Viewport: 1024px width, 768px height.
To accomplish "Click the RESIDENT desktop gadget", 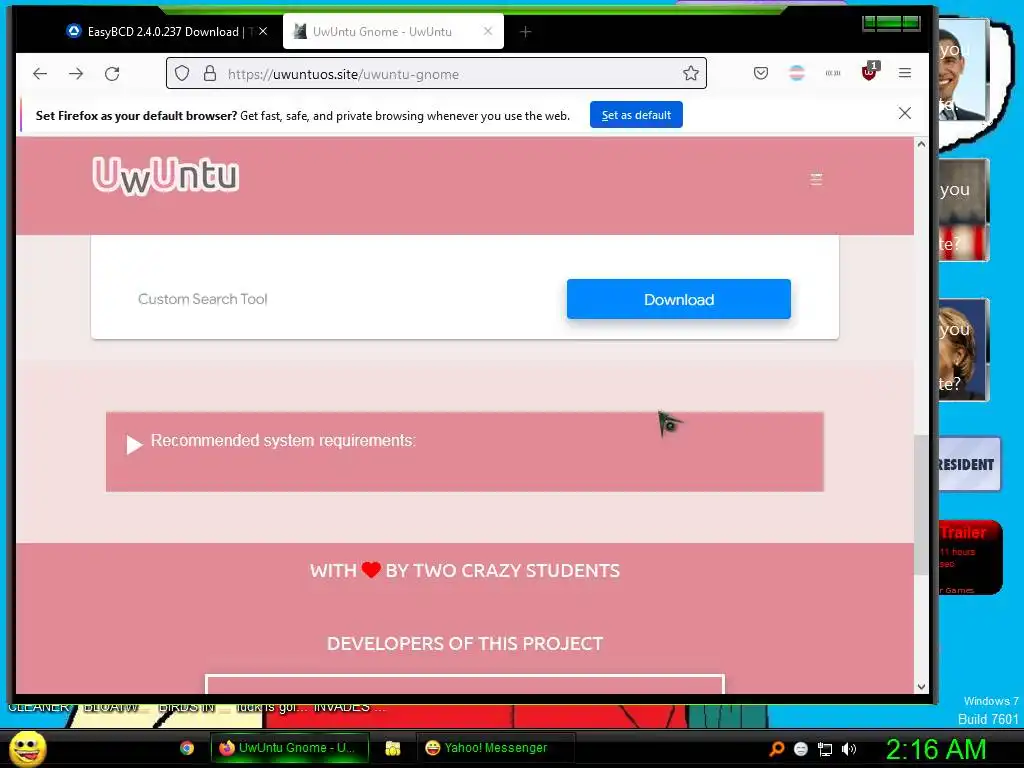I will tap(968, 464).
